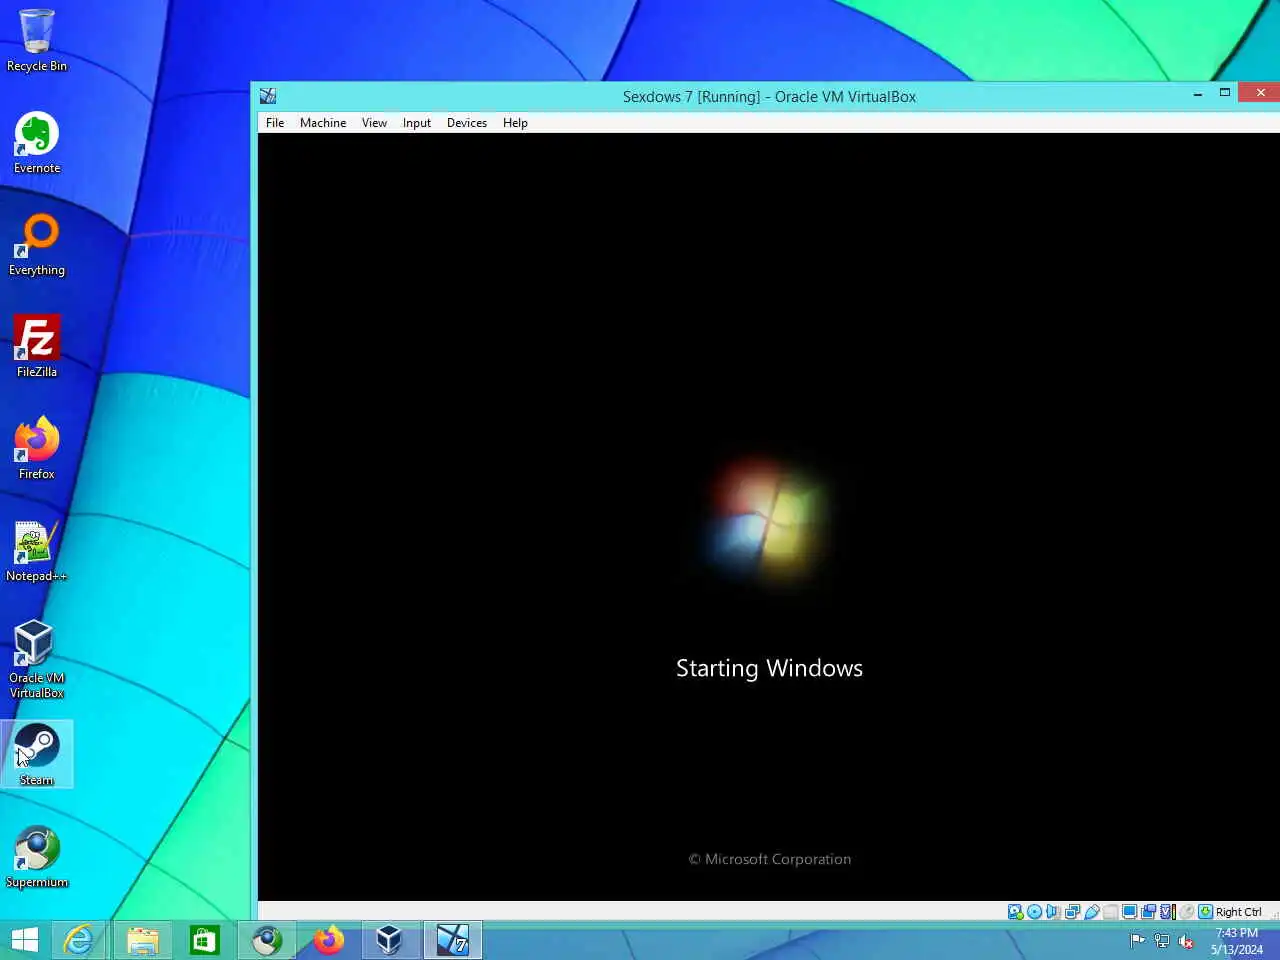
Task: Click inside the VM Starting Windows screen
Action: 768,516
